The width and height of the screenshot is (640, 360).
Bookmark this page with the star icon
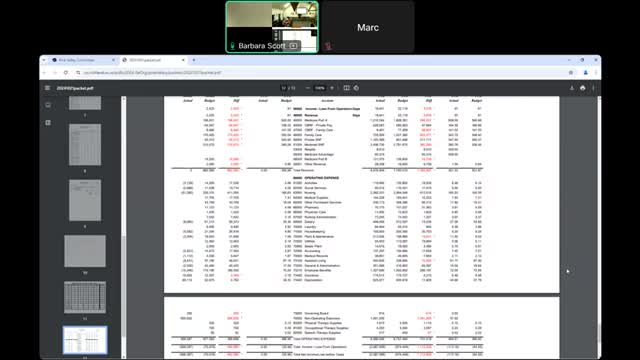click(571, 73)
